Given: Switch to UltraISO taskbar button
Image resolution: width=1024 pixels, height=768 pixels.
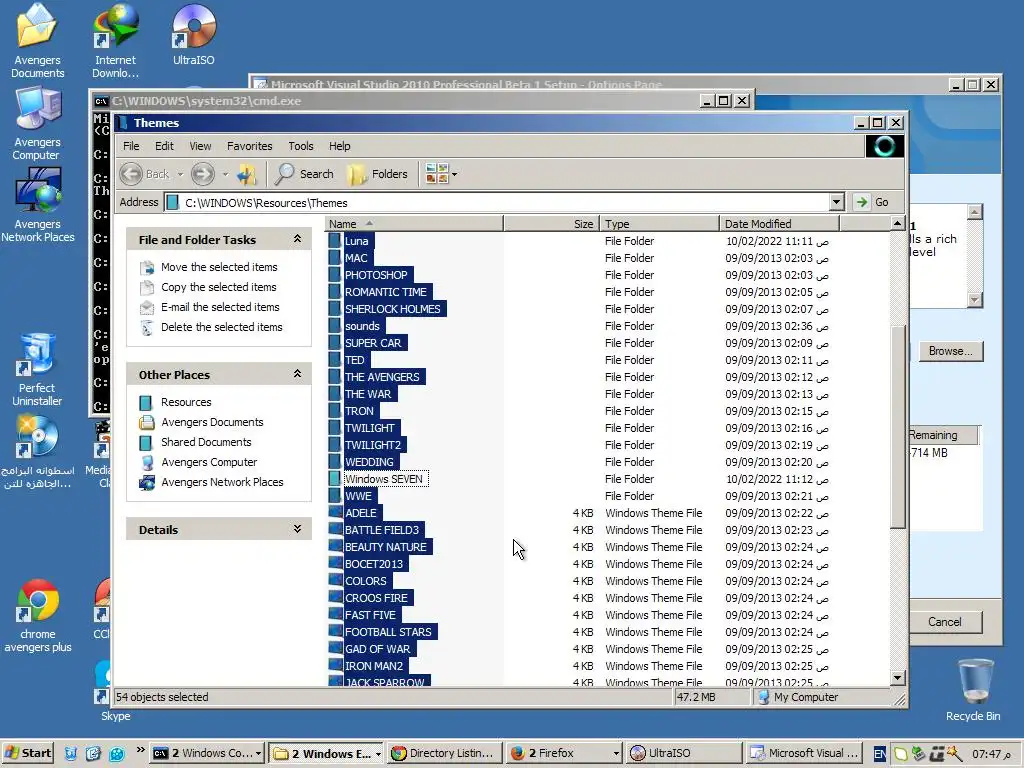Looking at the screenshot, I should (683, 753).
